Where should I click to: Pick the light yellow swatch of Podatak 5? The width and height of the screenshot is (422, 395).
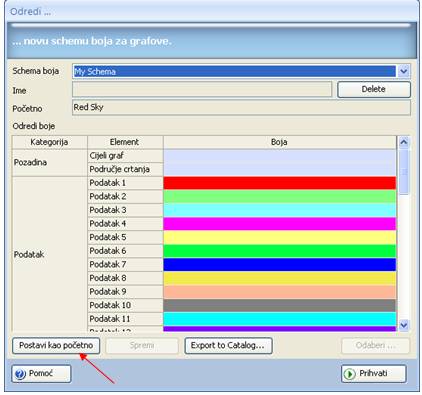280,237
